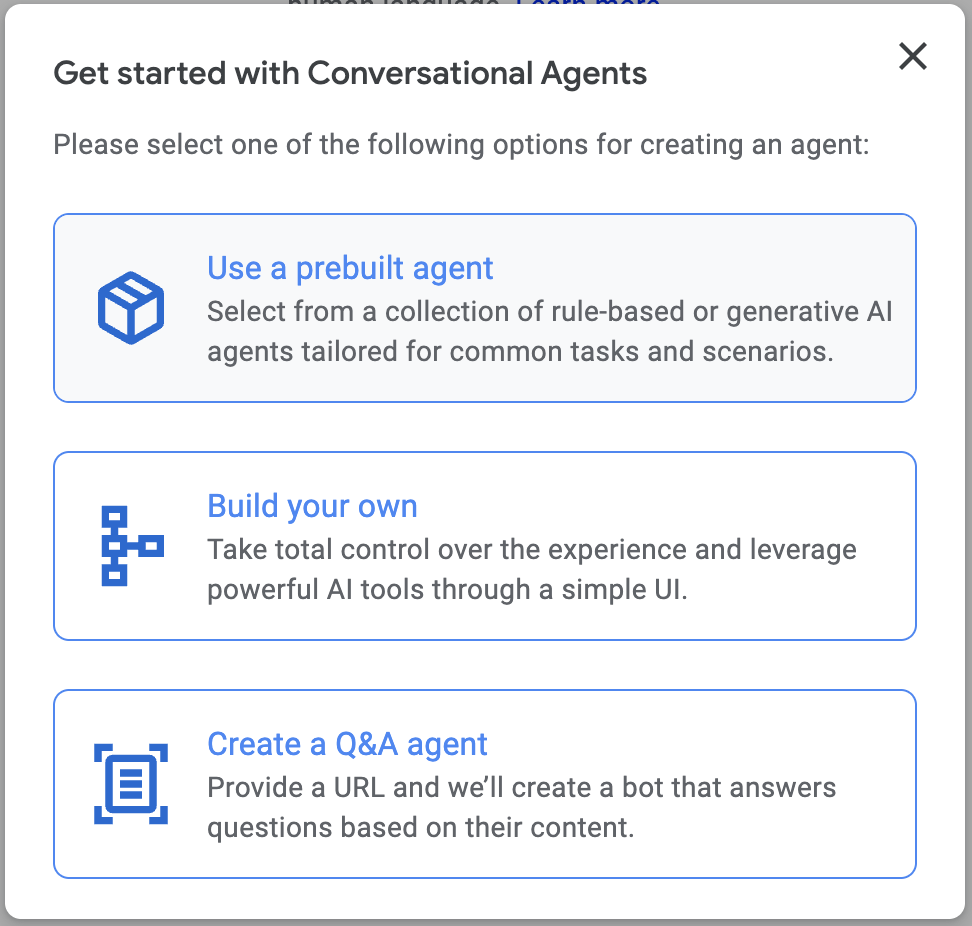
Task: Click the "Please select one of the following" instruction
Action: (x=461, y=145)
